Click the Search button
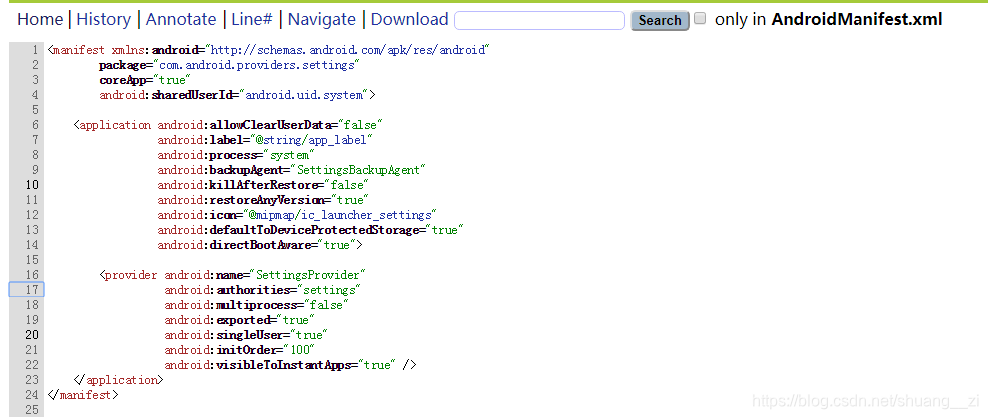This screenshot has width=988, height=419. point(660,20)
